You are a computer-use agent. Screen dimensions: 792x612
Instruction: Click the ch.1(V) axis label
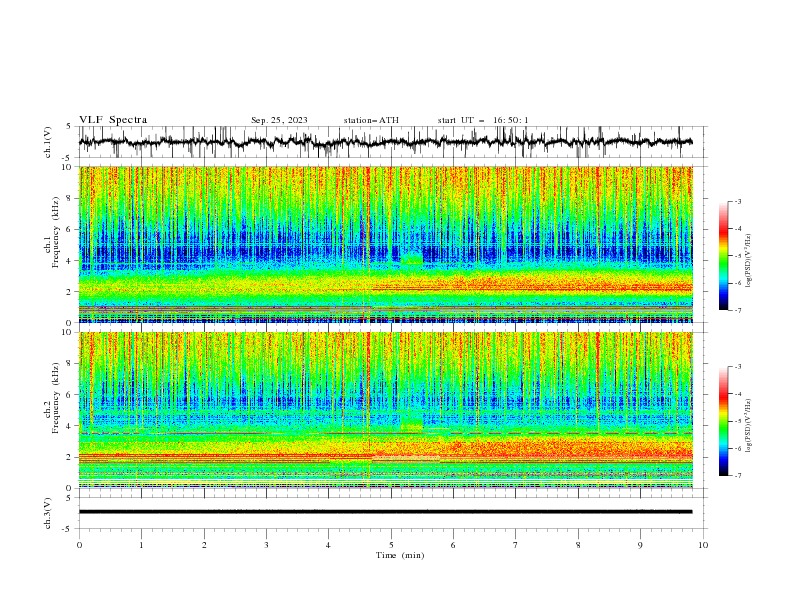pos(48,142)
